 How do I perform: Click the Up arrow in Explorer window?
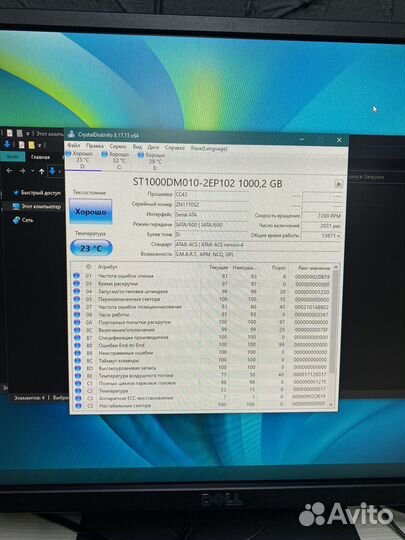[42, 171]
